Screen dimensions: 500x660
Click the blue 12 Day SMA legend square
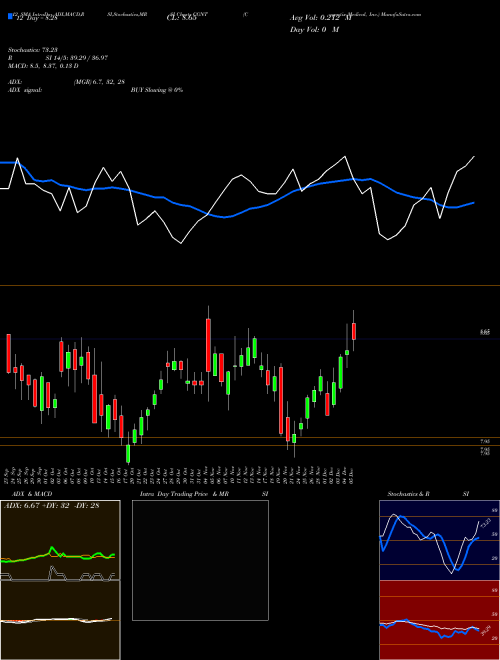(x=11, y=16)
